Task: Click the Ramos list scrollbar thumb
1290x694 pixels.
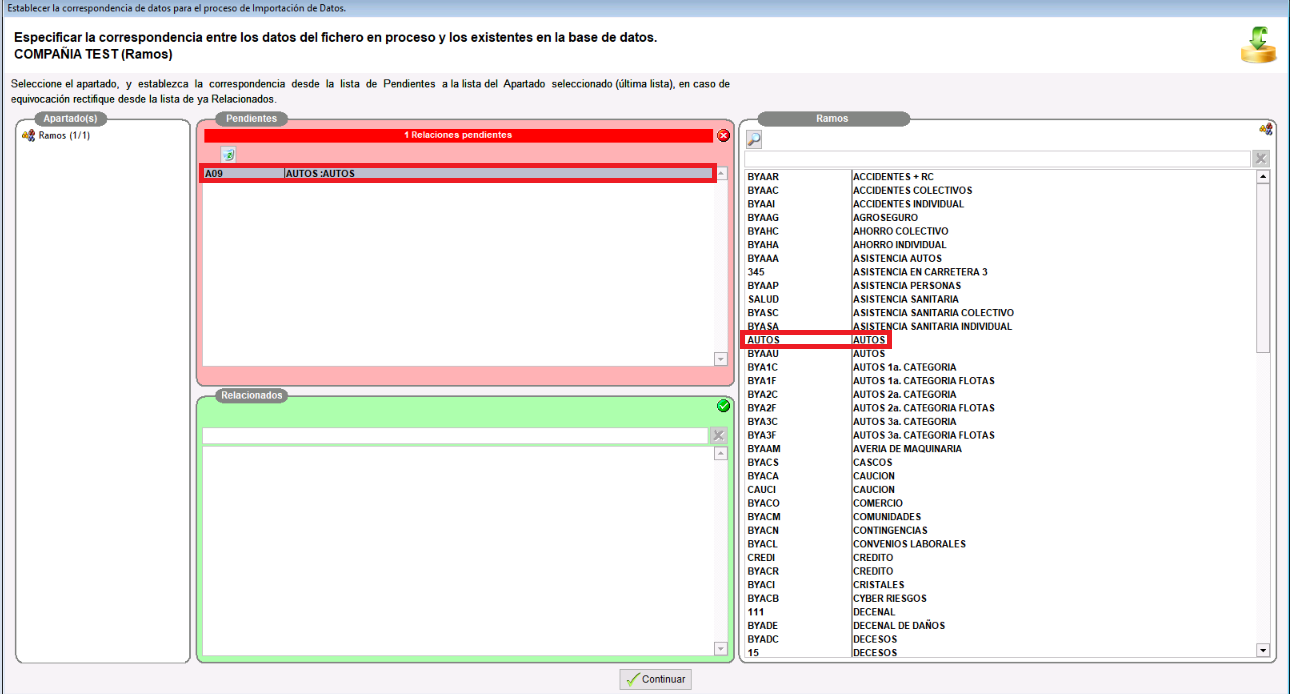Action: 1263,267
